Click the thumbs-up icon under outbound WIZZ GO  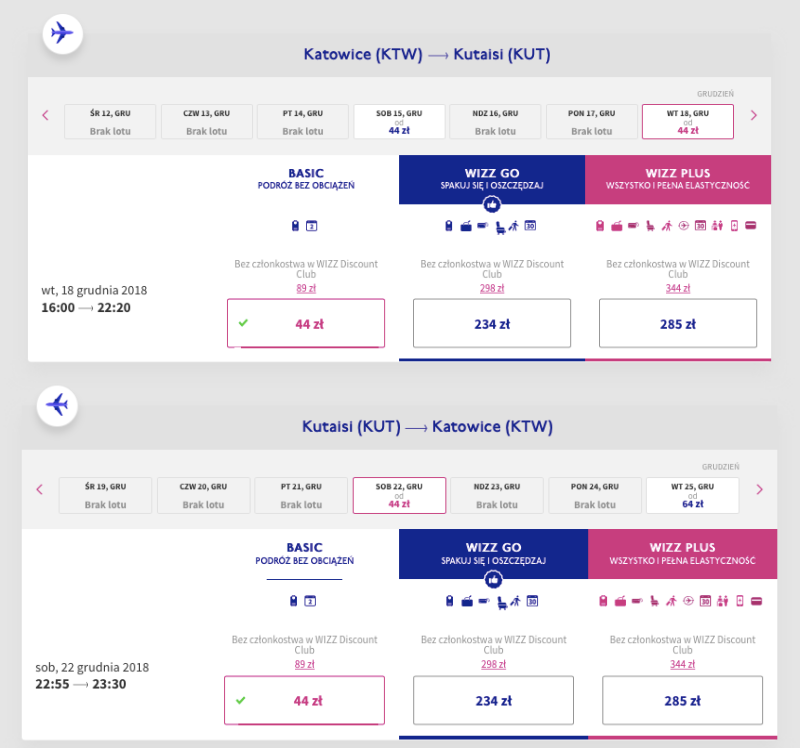point(492,205)
